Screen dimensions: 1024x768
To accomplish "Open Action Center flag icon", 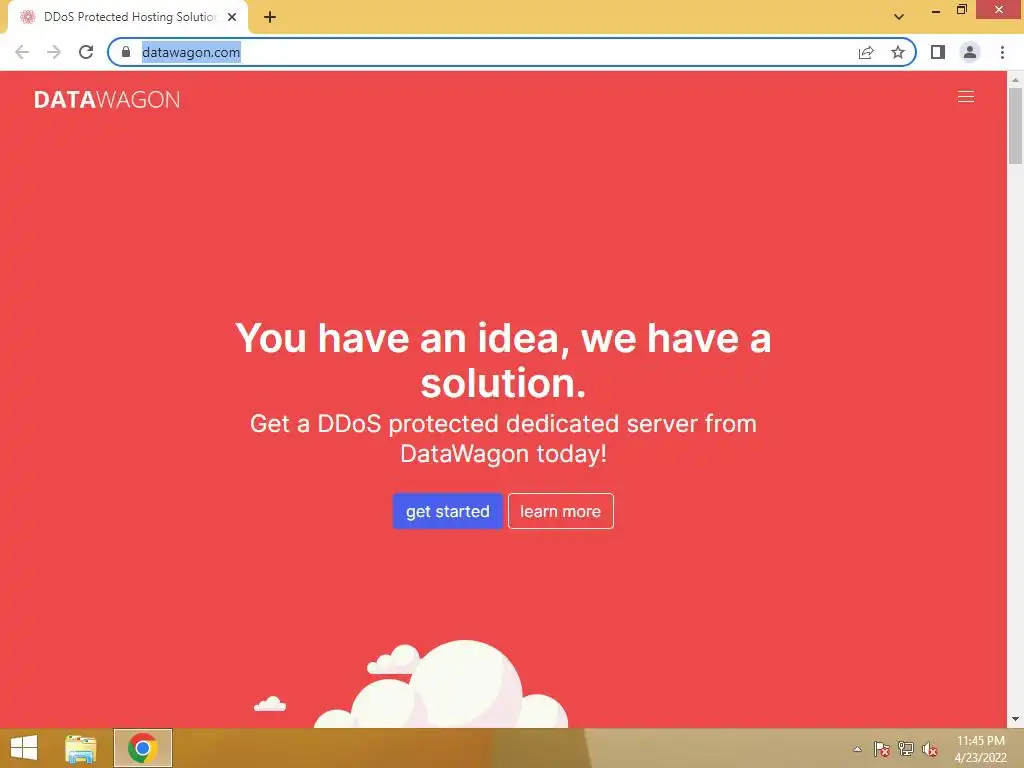I will click(882, 749).
